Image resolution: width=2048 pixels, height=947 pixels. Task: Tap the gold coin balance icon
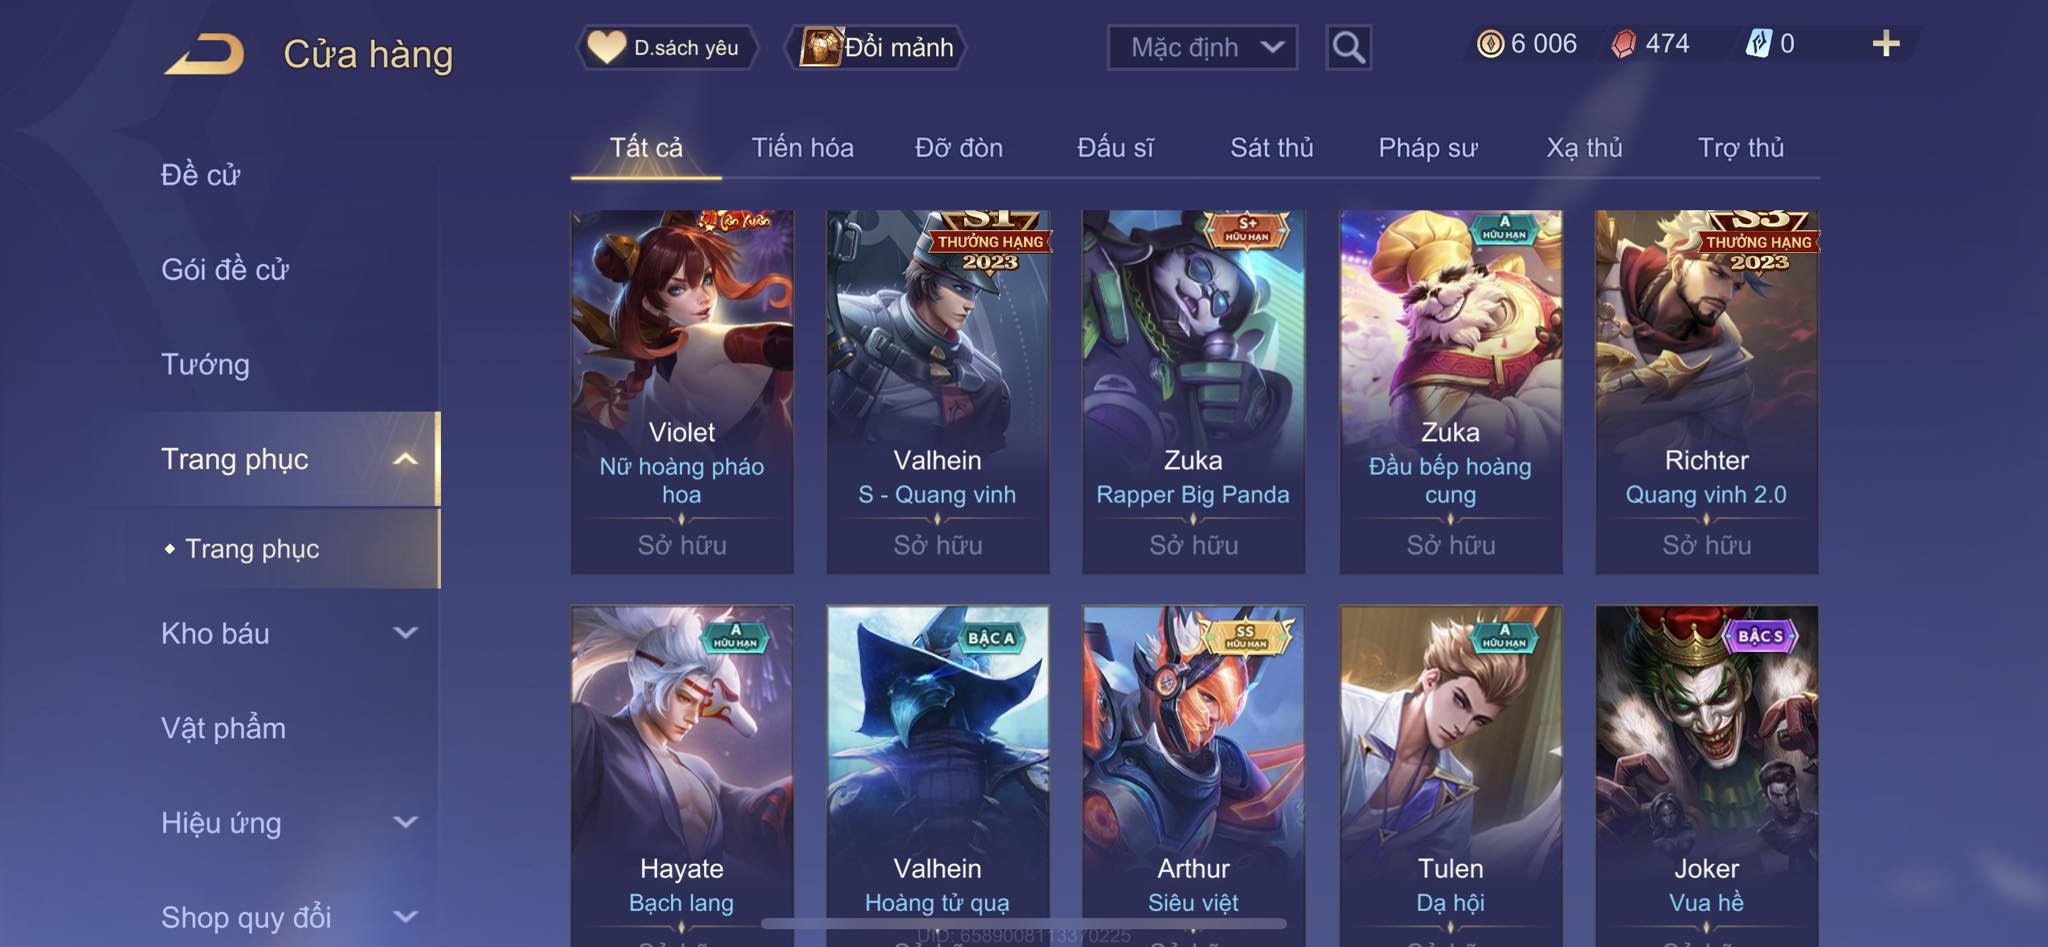point(1490,44)
